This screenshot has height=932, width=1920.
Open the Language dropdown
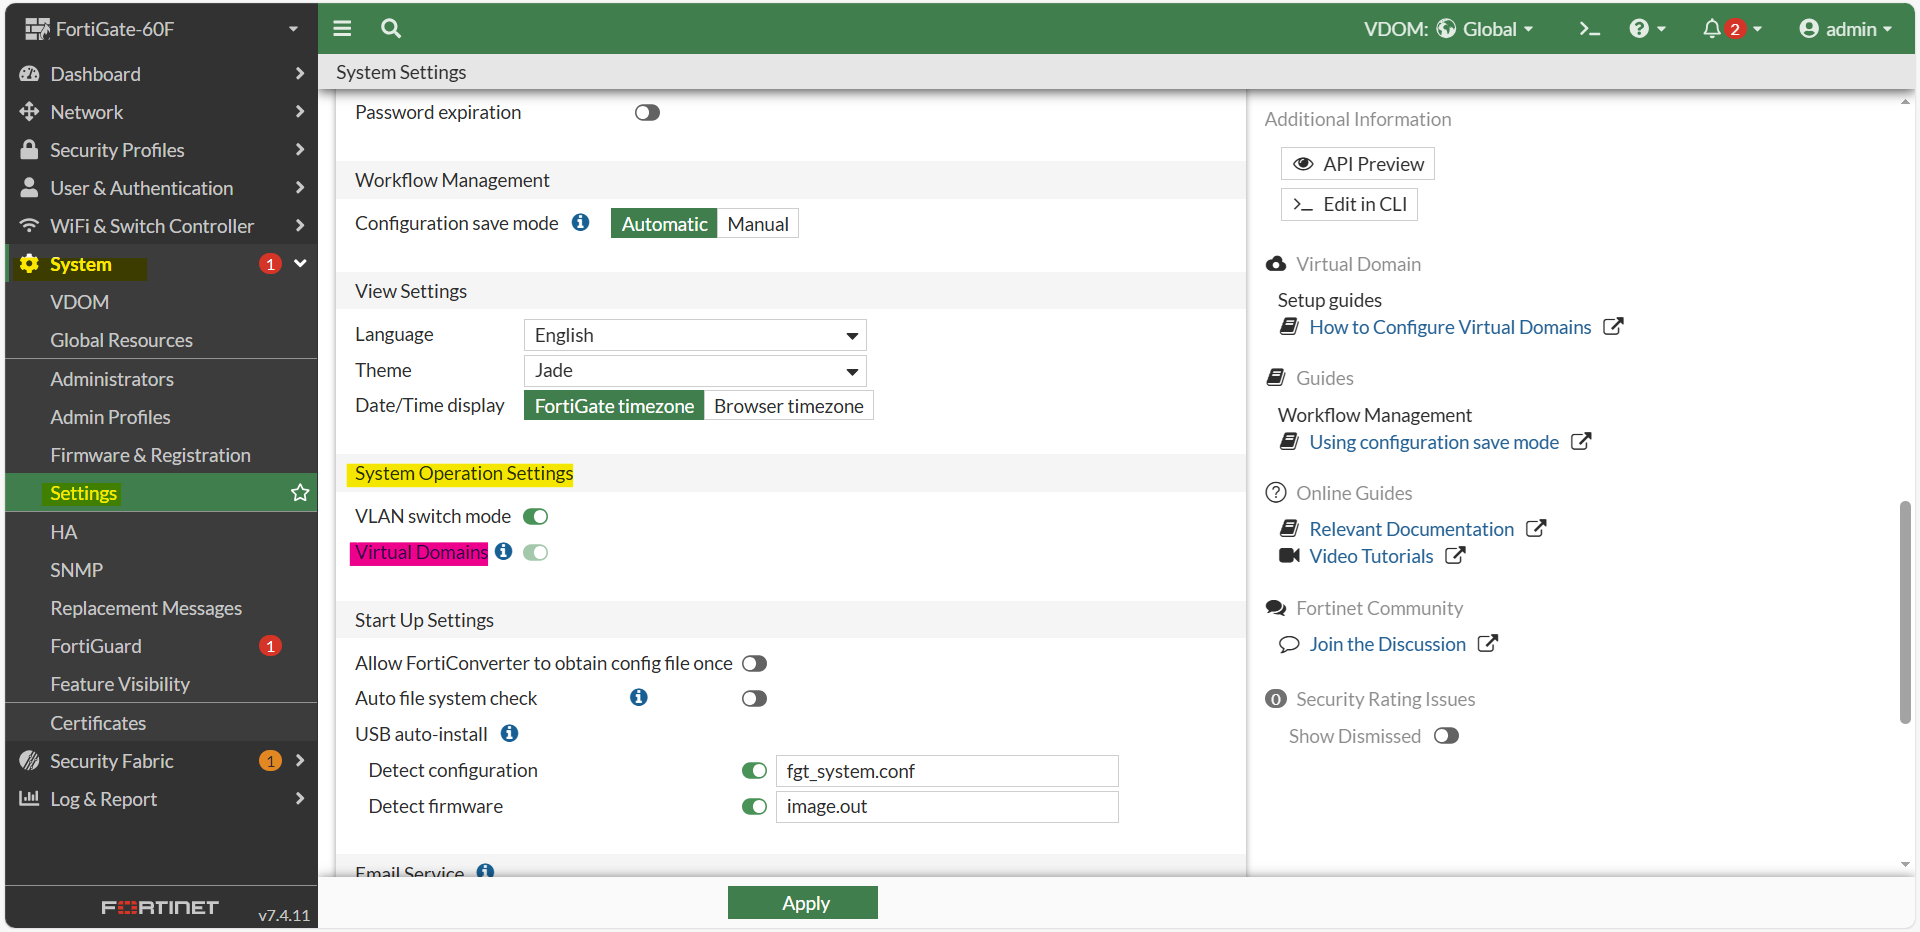click(695, 335)
